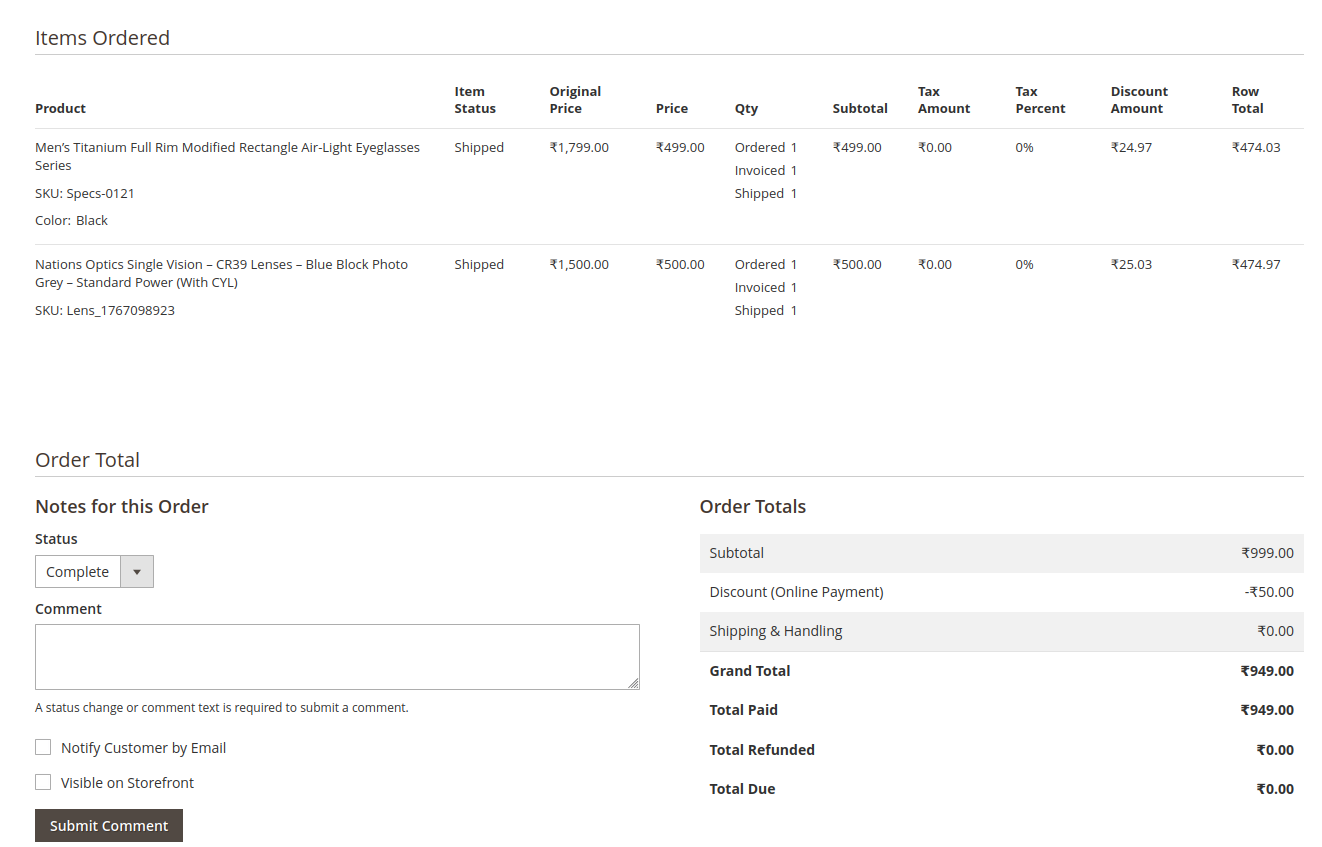Click the Color: Black attribute
This screenshot has width=1322, height=847.
pos(71,220)
